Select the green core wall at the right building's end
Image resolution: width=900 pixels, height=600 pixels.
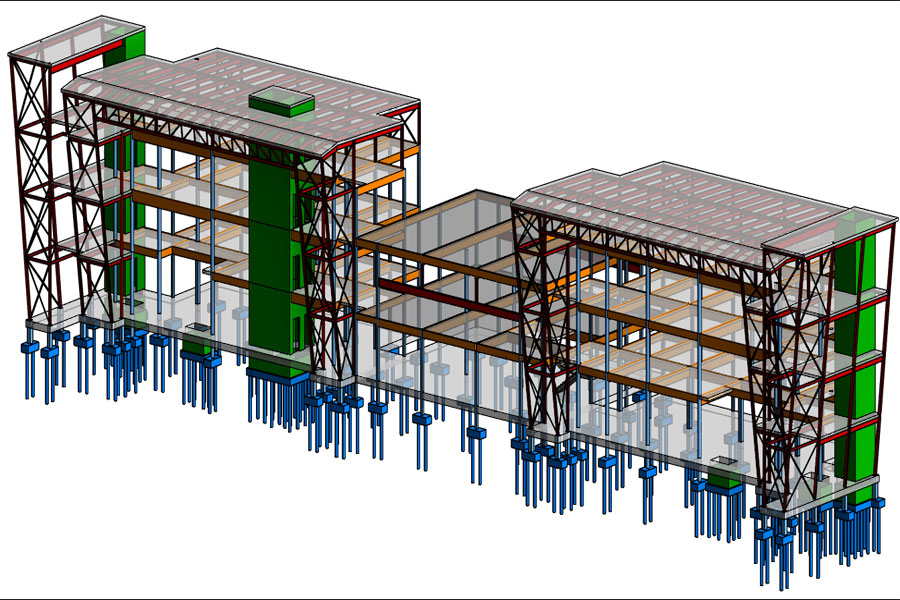coord(856,356)
